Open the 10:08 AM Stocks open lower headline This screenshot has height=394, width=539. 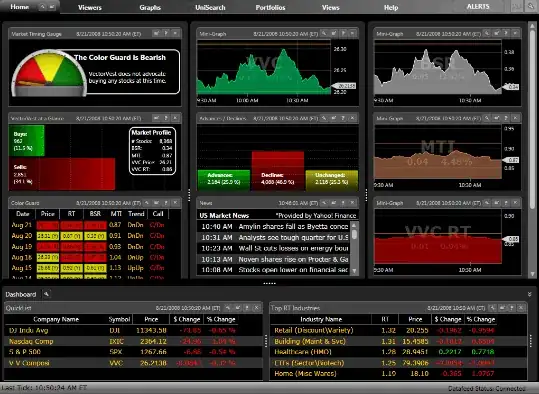tap(274, 270)
